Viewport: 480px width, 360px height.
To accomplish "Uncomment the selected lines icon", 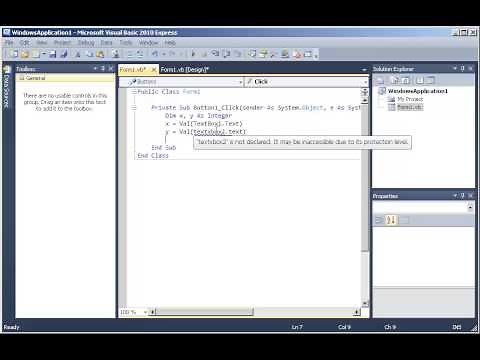I will point(140,54).
